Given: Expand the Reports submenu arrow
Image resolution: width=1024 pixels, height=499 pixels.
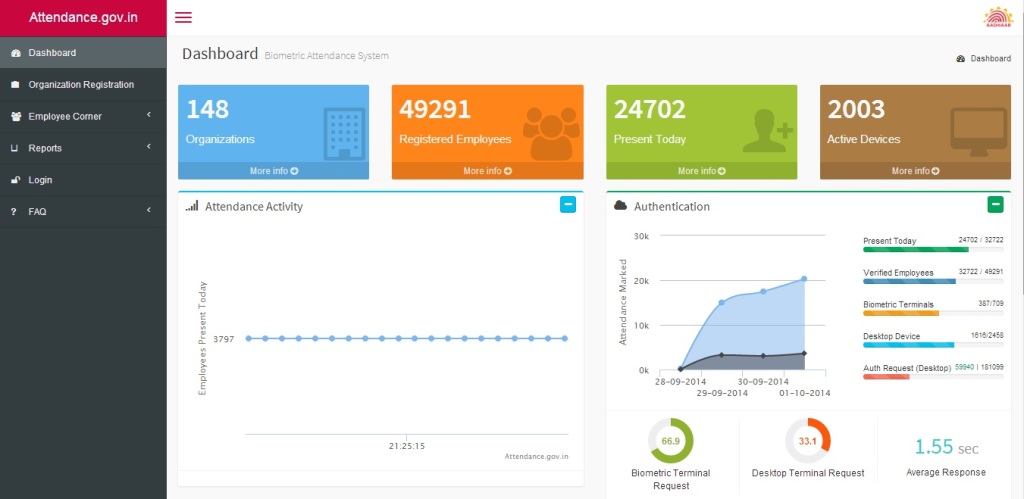Looking at the screenshot, I should [x=149, y=146].
